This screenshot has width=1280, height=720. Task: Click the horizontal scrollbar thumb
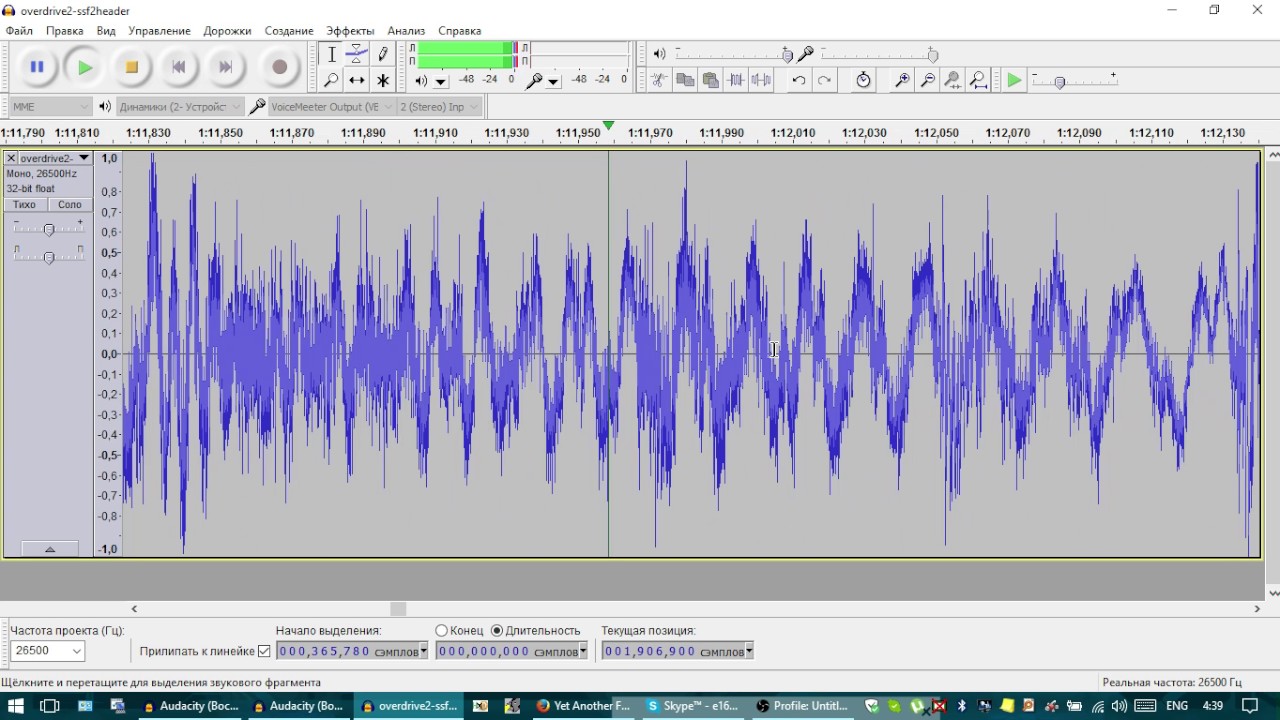click(398, 609)
